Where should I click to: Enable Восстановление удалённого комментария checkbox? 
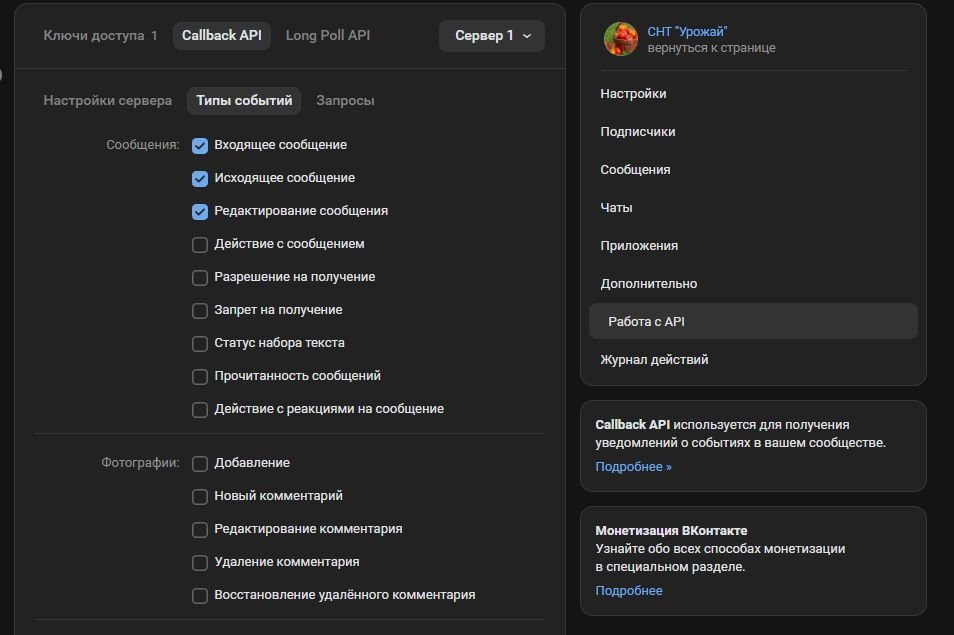coord(200,596)
